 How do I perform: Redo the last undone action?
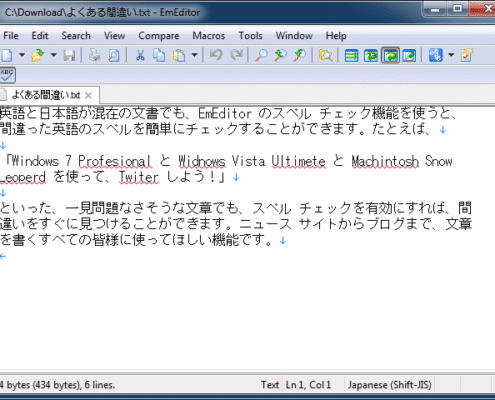click(236, 55)
